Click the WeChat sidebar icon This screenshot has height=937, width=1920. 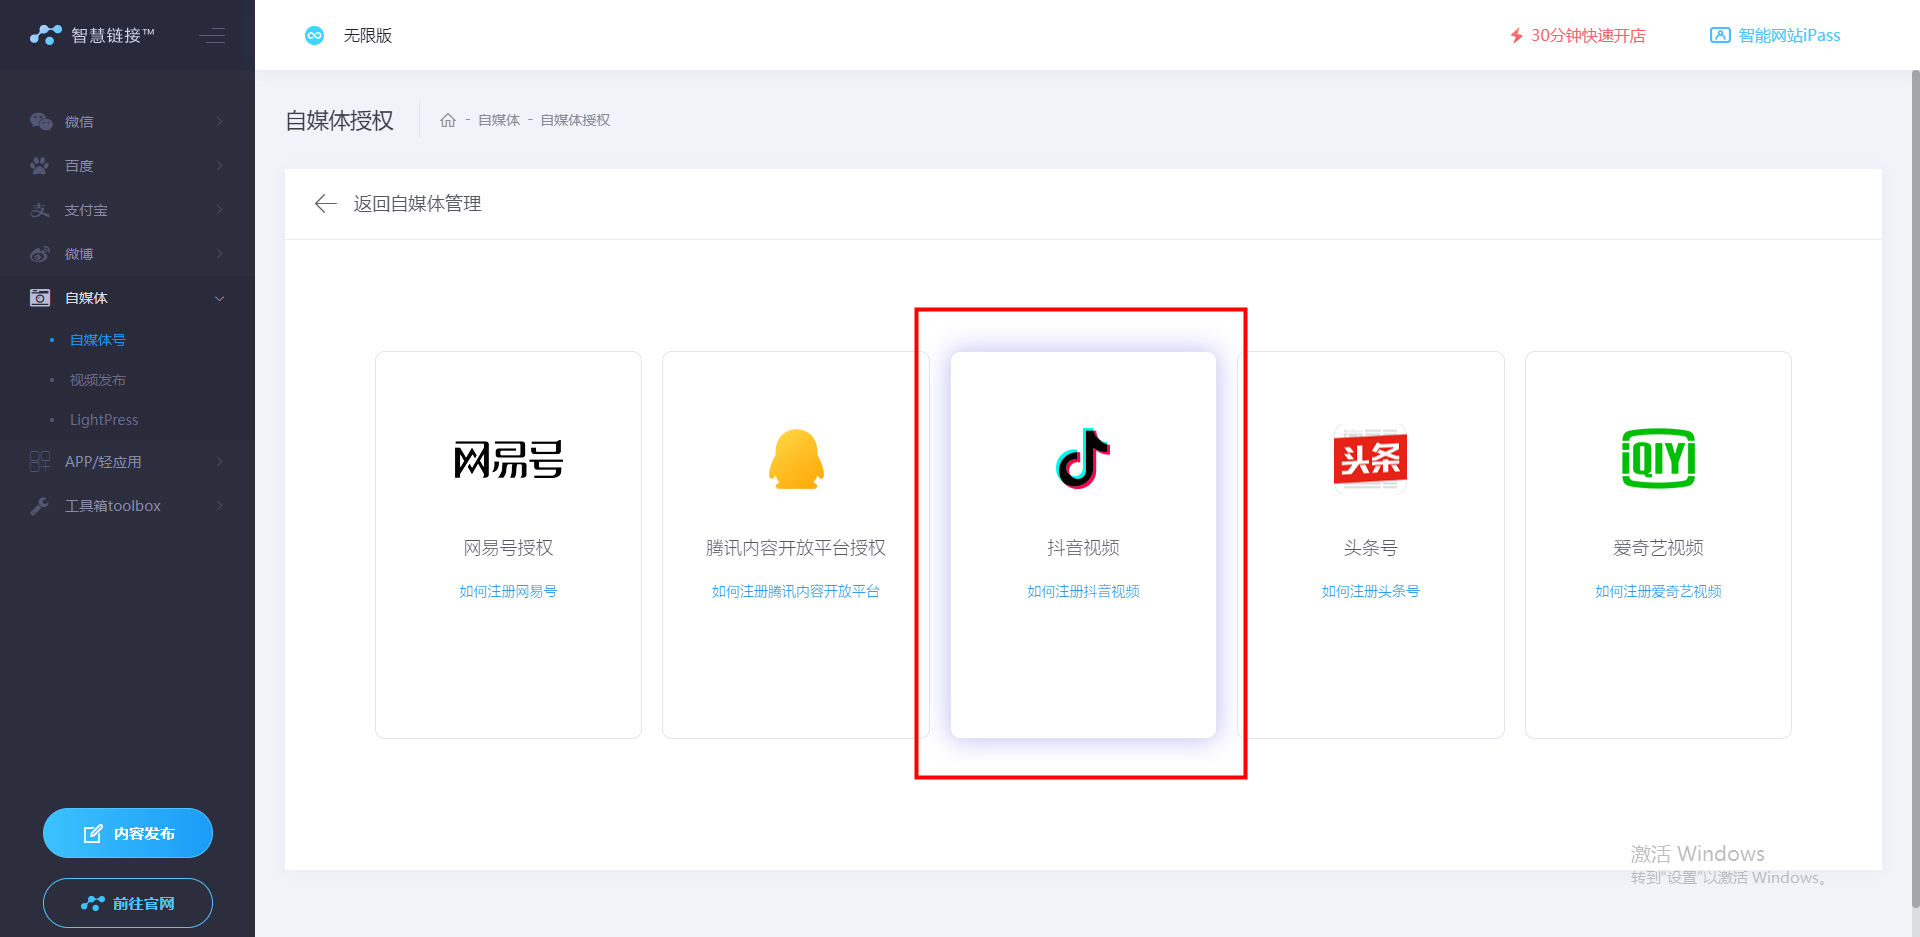click(41, 122)
